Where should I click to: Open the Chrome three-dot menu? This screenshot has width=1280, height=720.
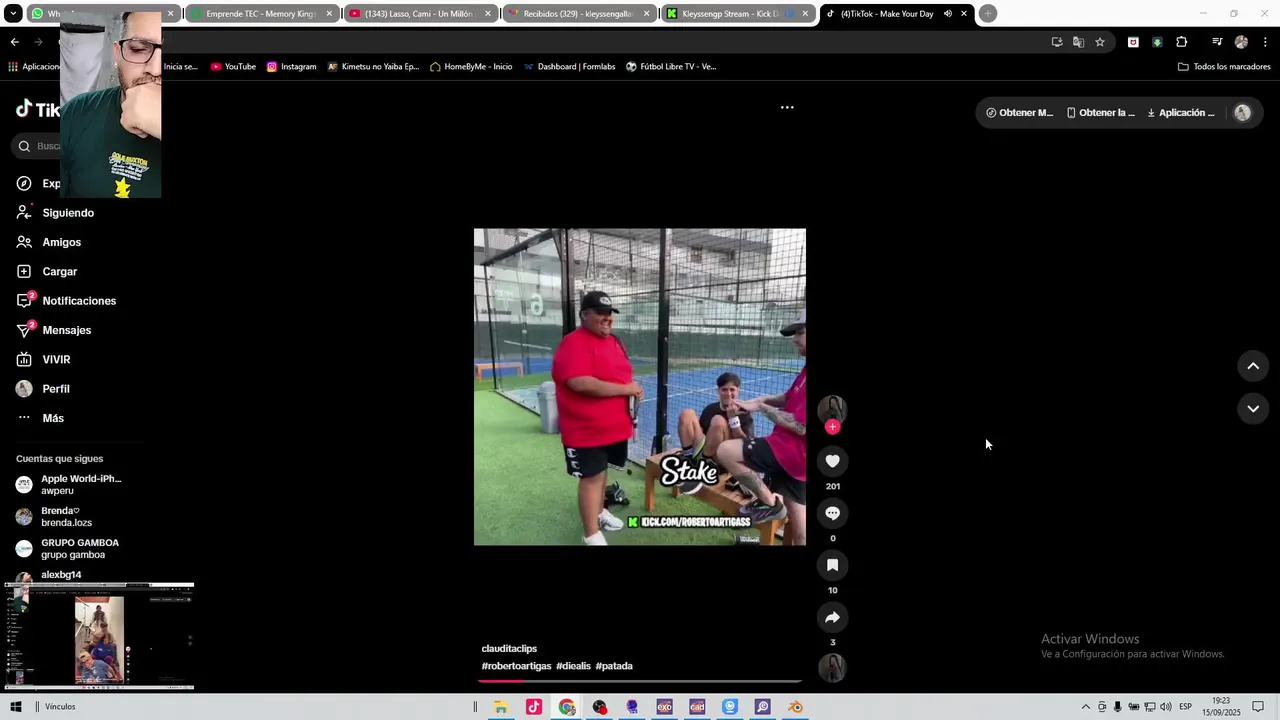tap(1265, 42)
